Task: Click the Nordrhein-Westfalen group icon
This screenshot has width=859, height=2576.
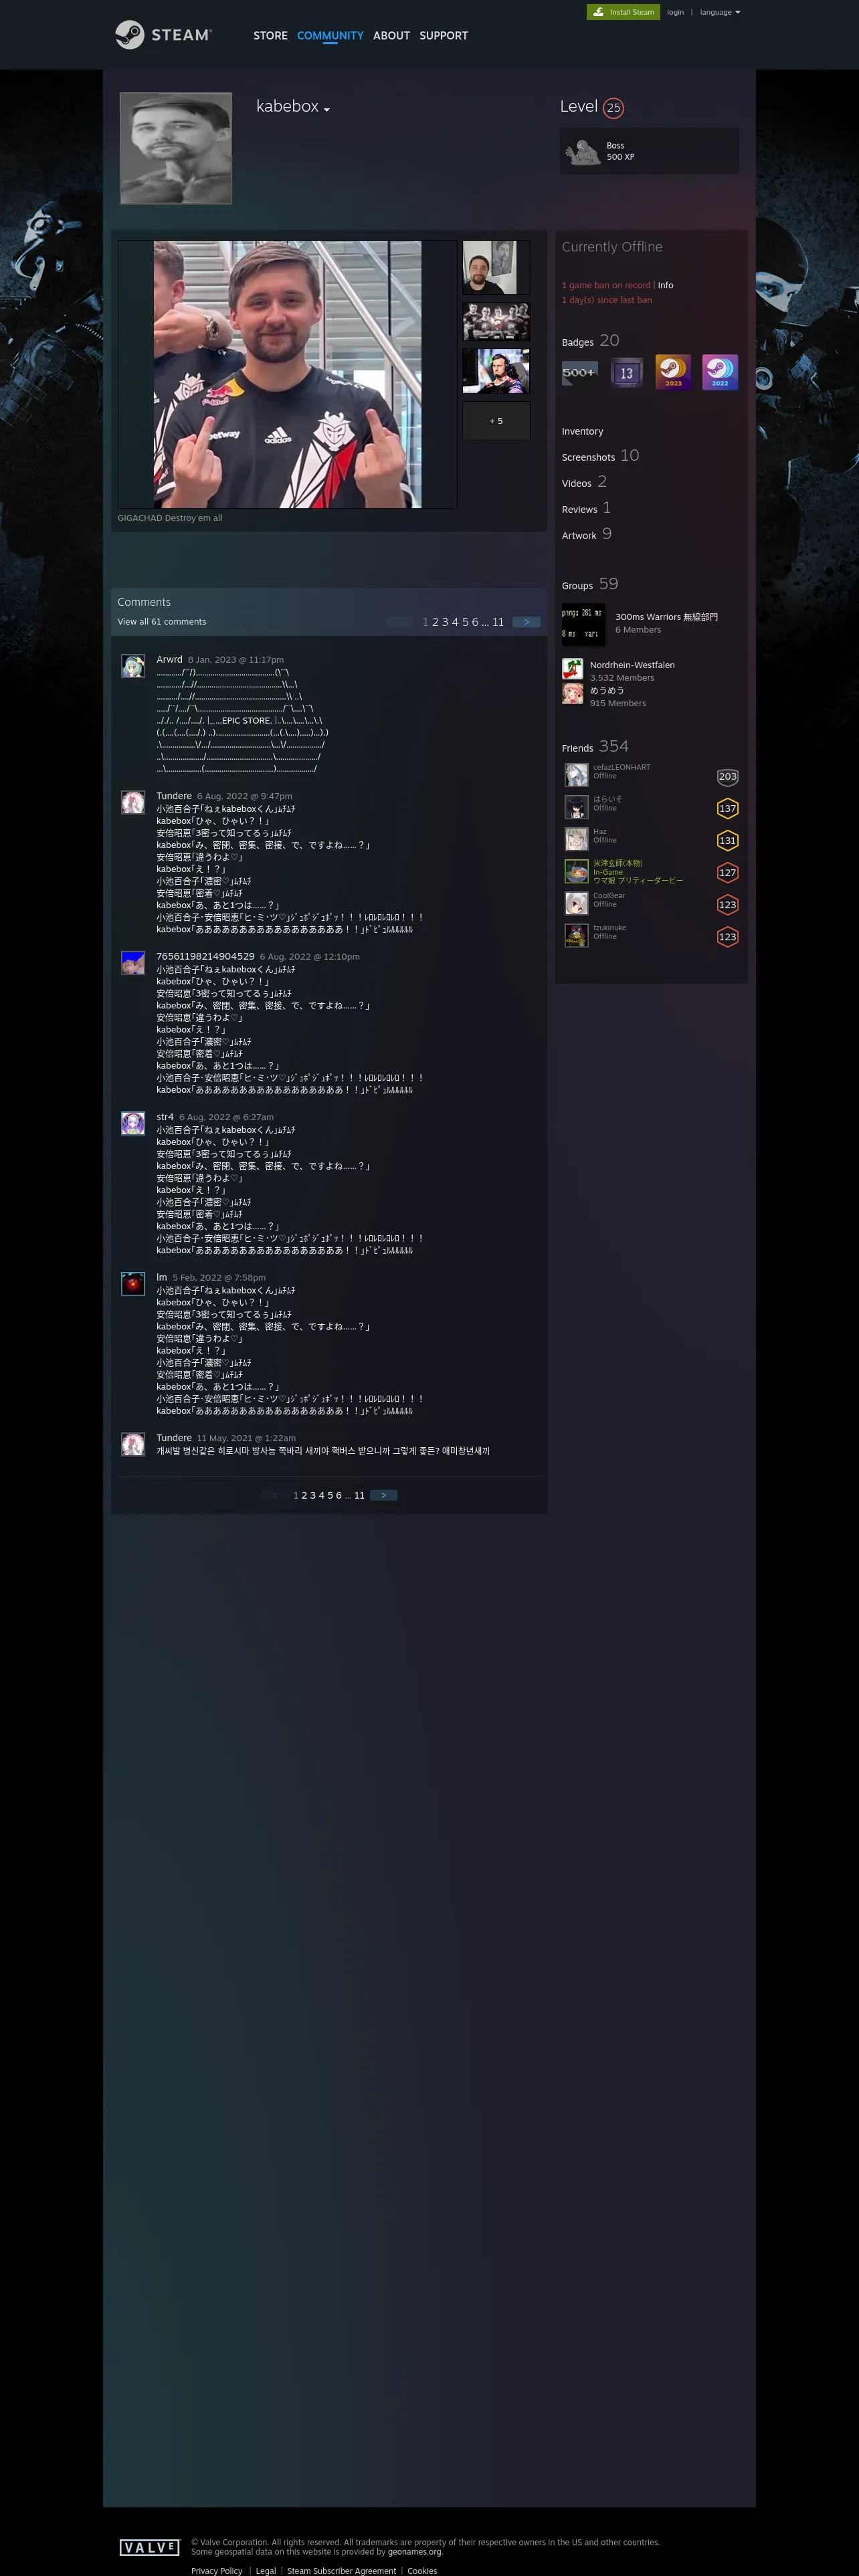Action: [573, 669]
